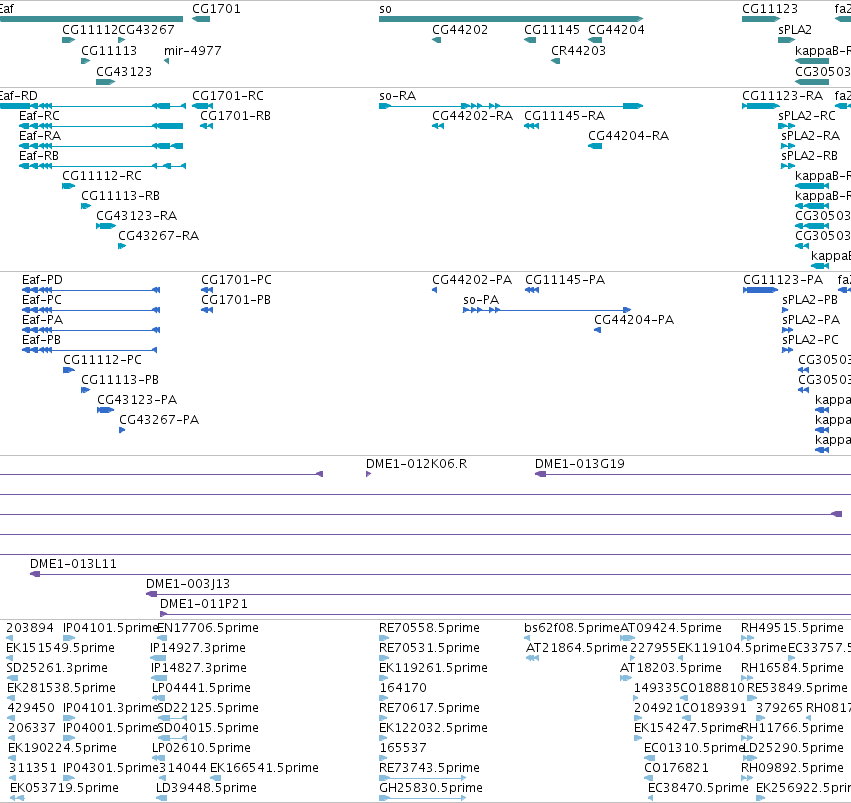Click the DME1-012K06.R clone label

tap(416, 464)
